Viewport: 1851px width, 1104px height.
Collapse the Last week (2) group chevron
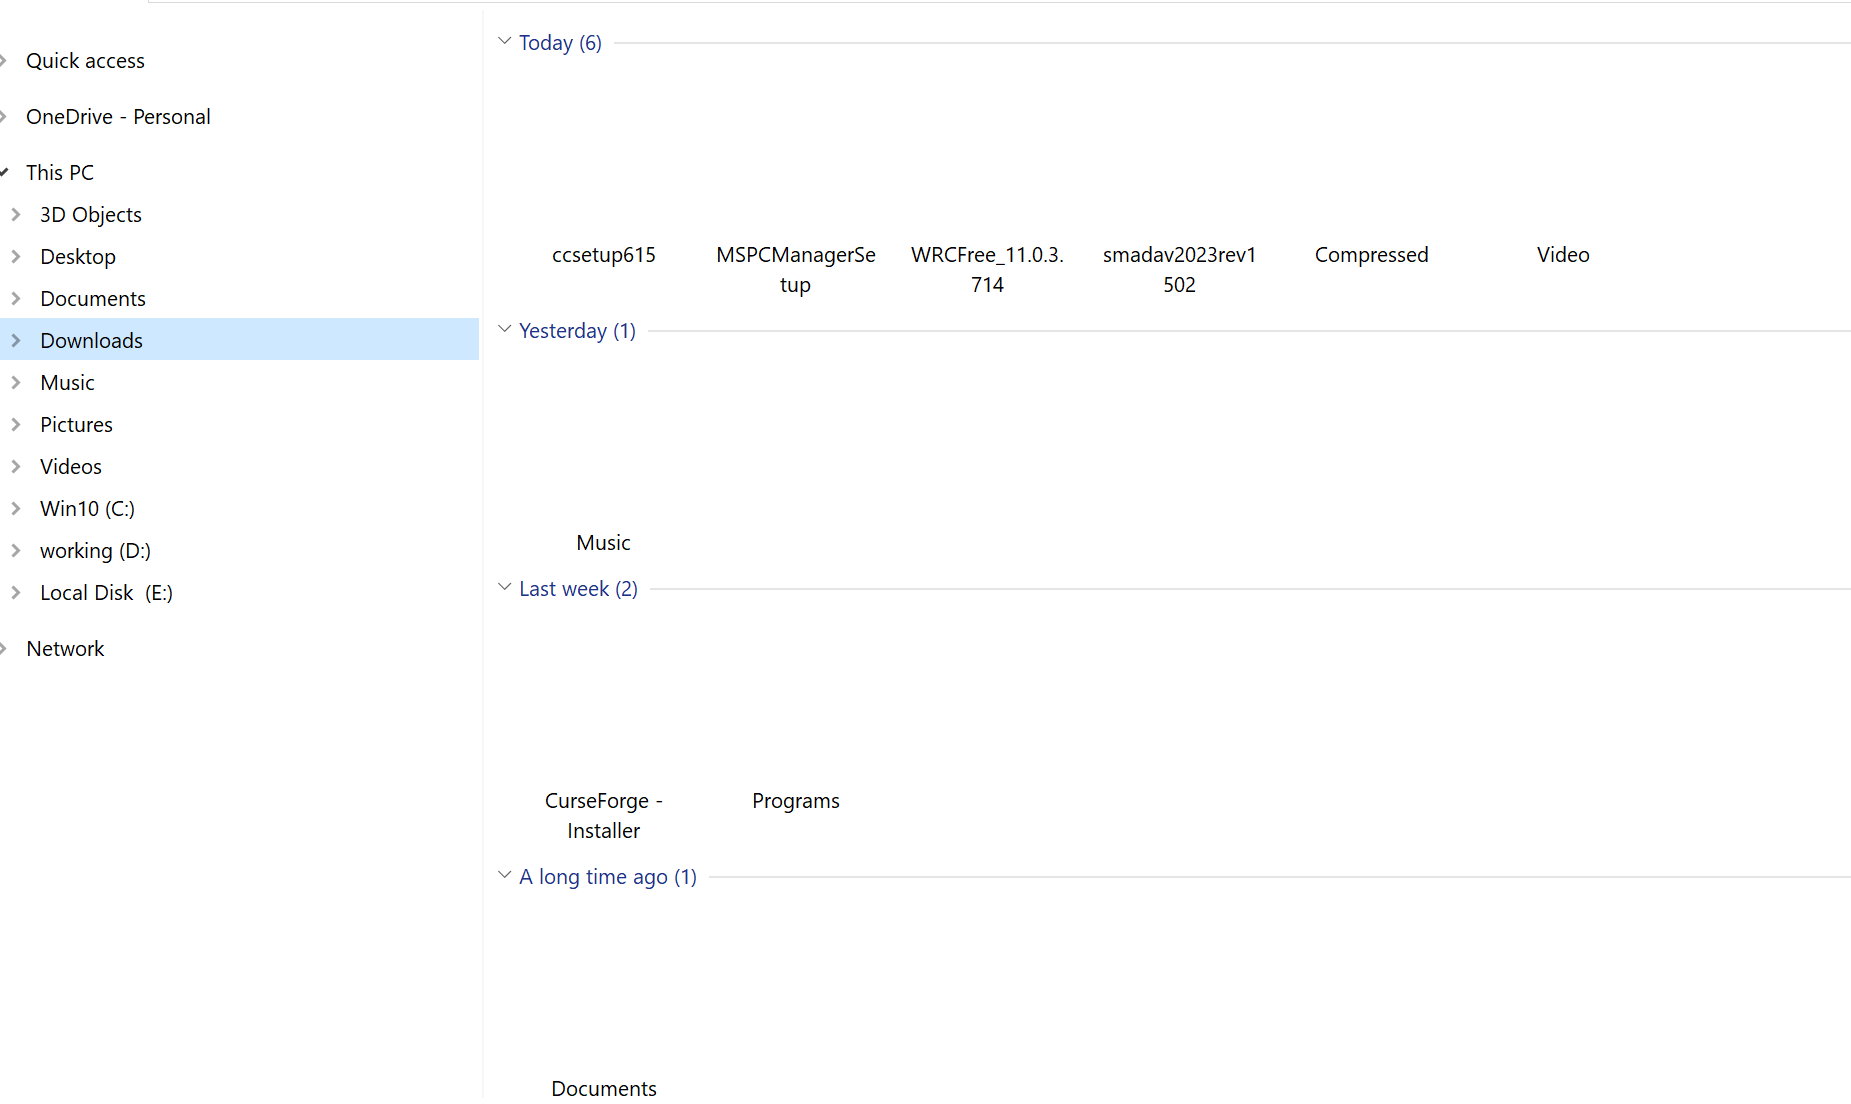pos(505,588)
